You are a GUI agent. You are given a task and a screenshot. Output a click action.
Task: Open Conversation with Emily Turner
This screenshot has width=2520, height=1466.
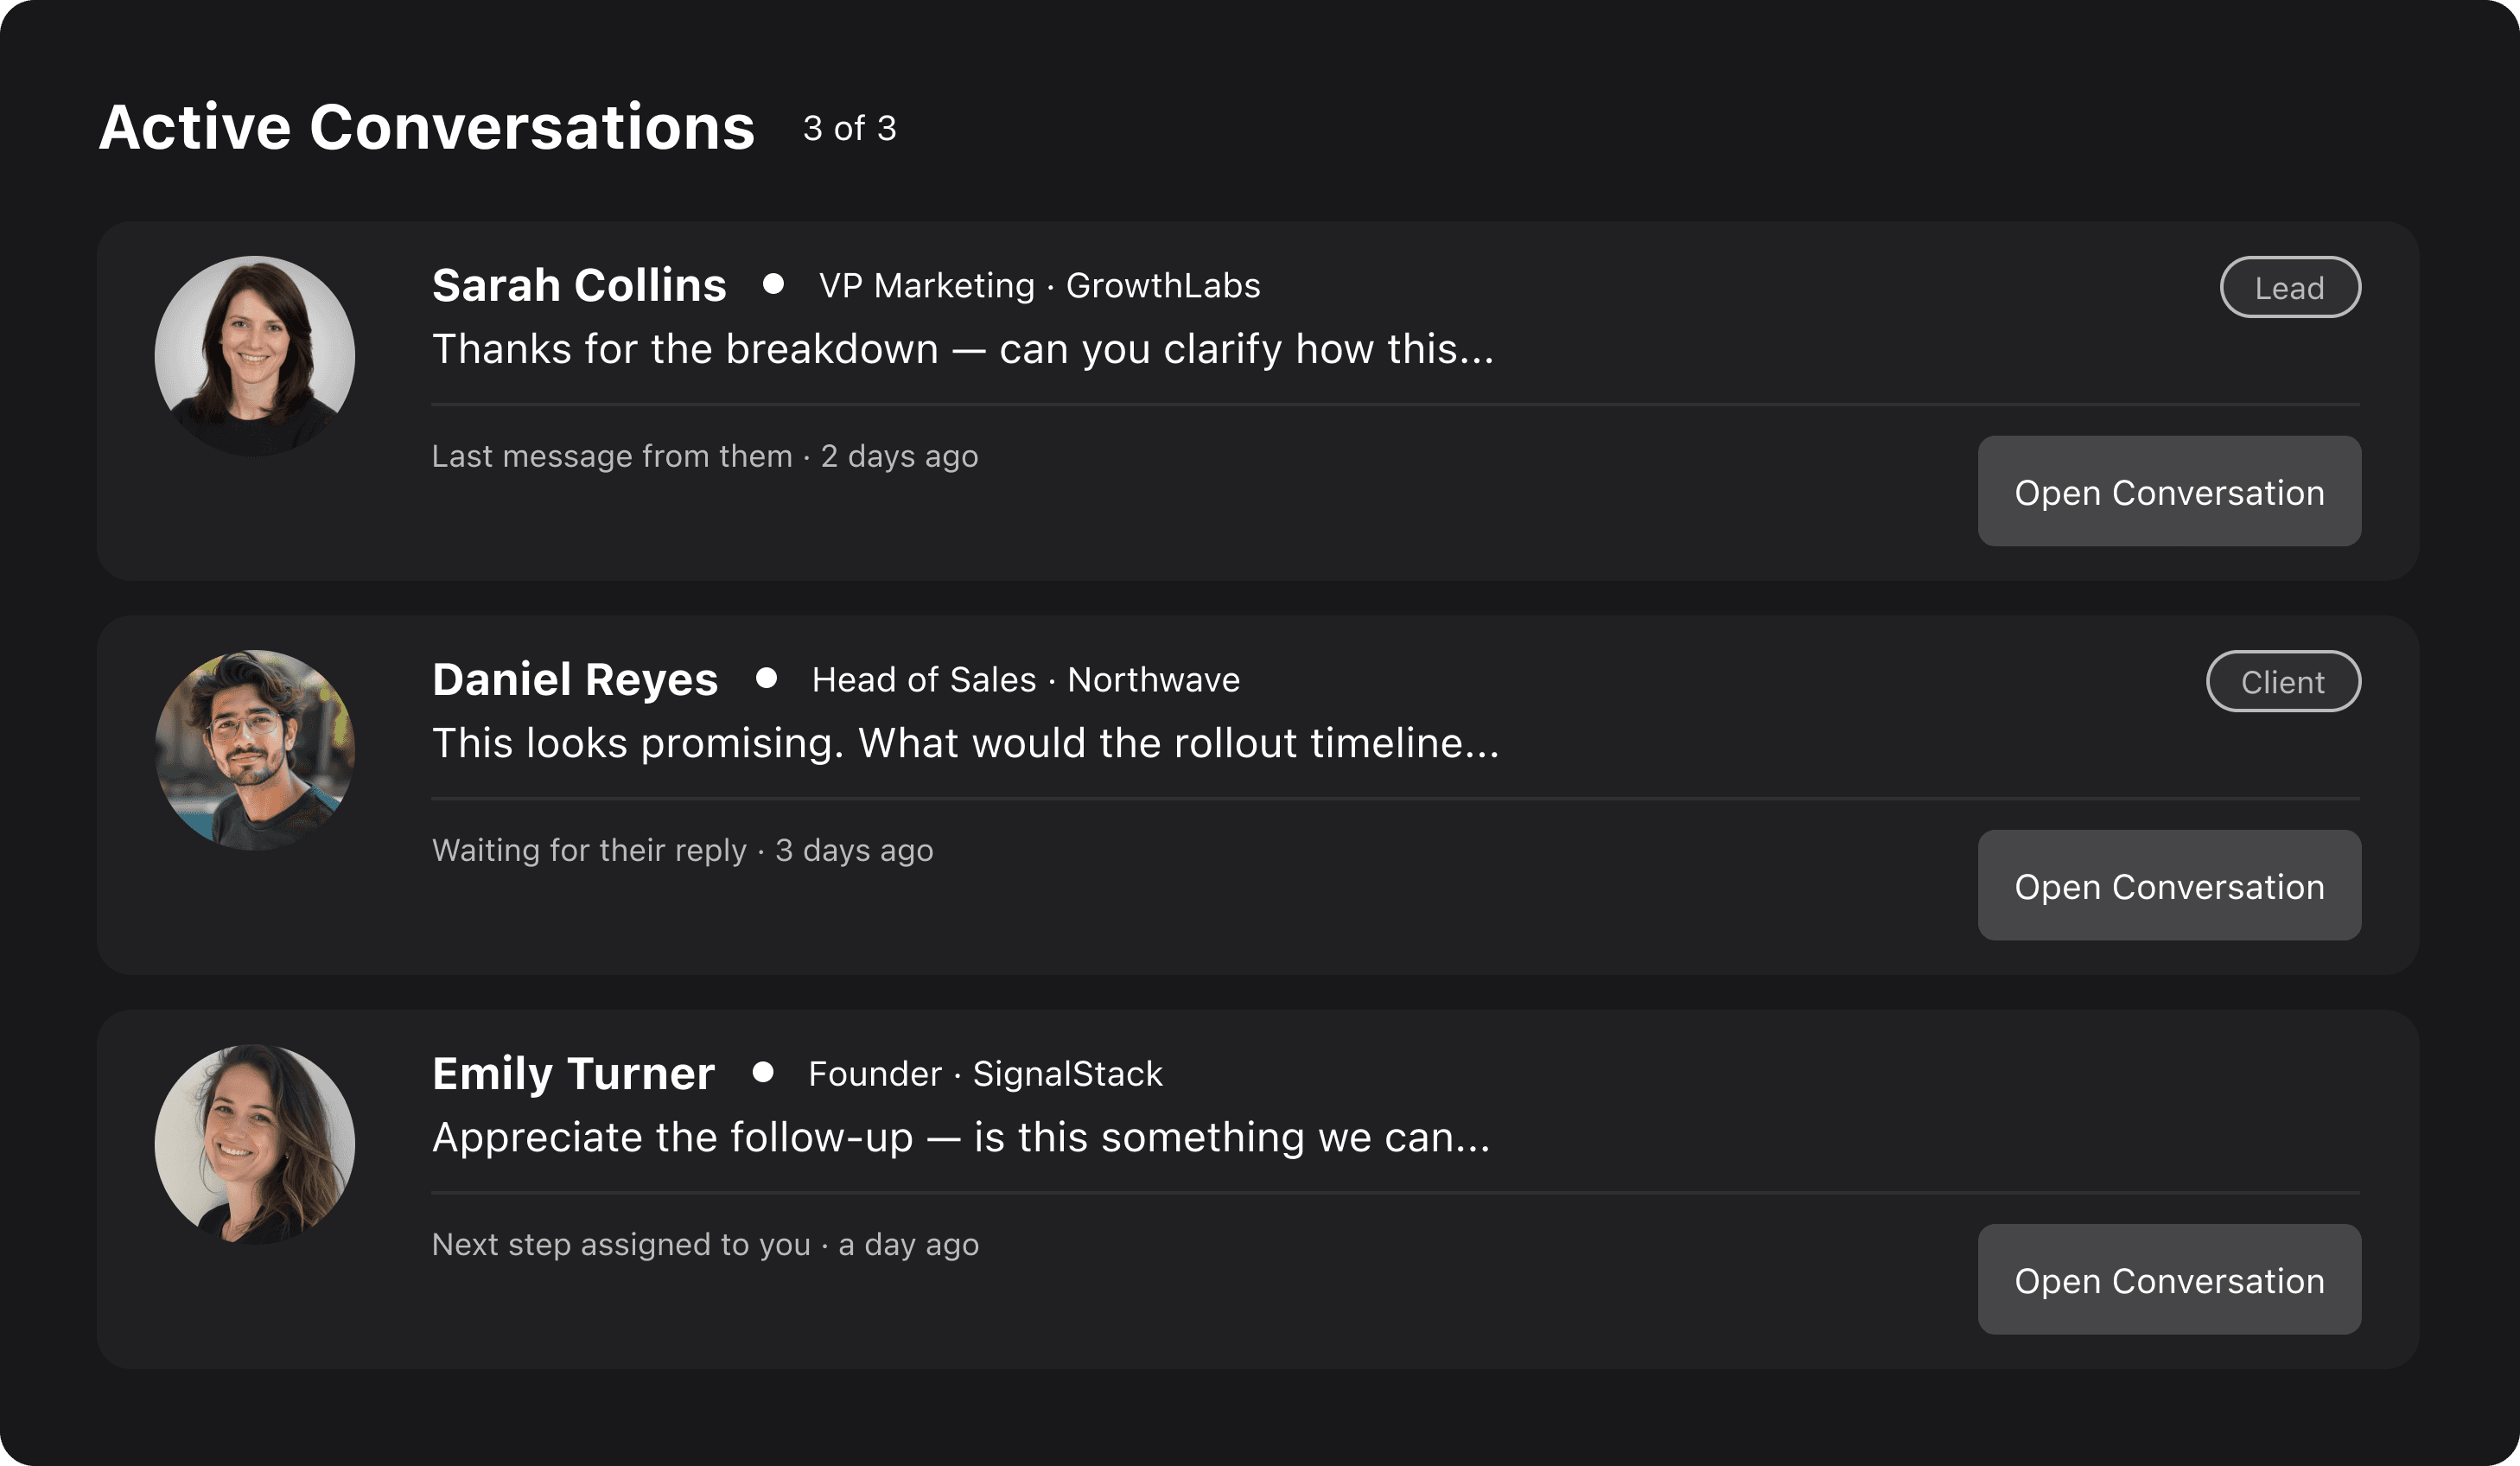coord(2168,1280)
